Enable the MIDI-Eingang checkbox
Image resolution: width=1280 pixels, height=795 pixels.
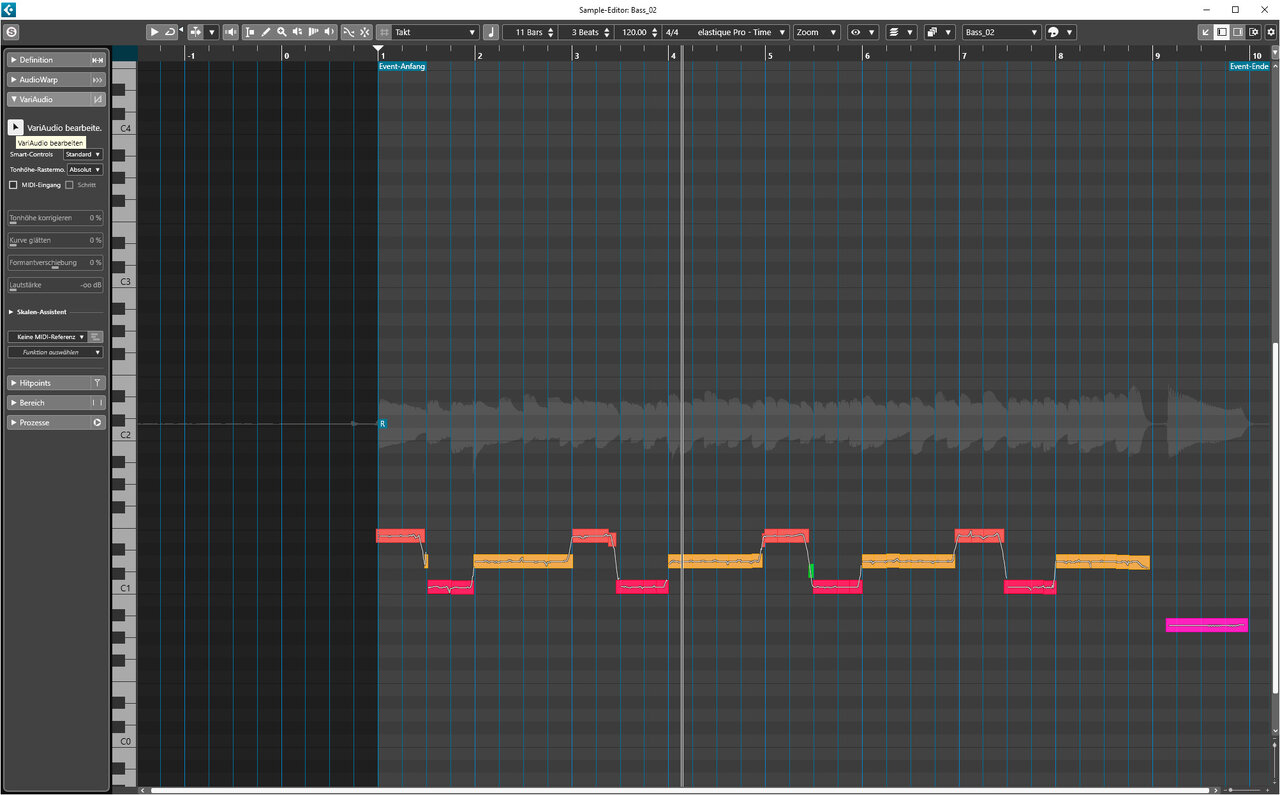click(x=13, y=185)
